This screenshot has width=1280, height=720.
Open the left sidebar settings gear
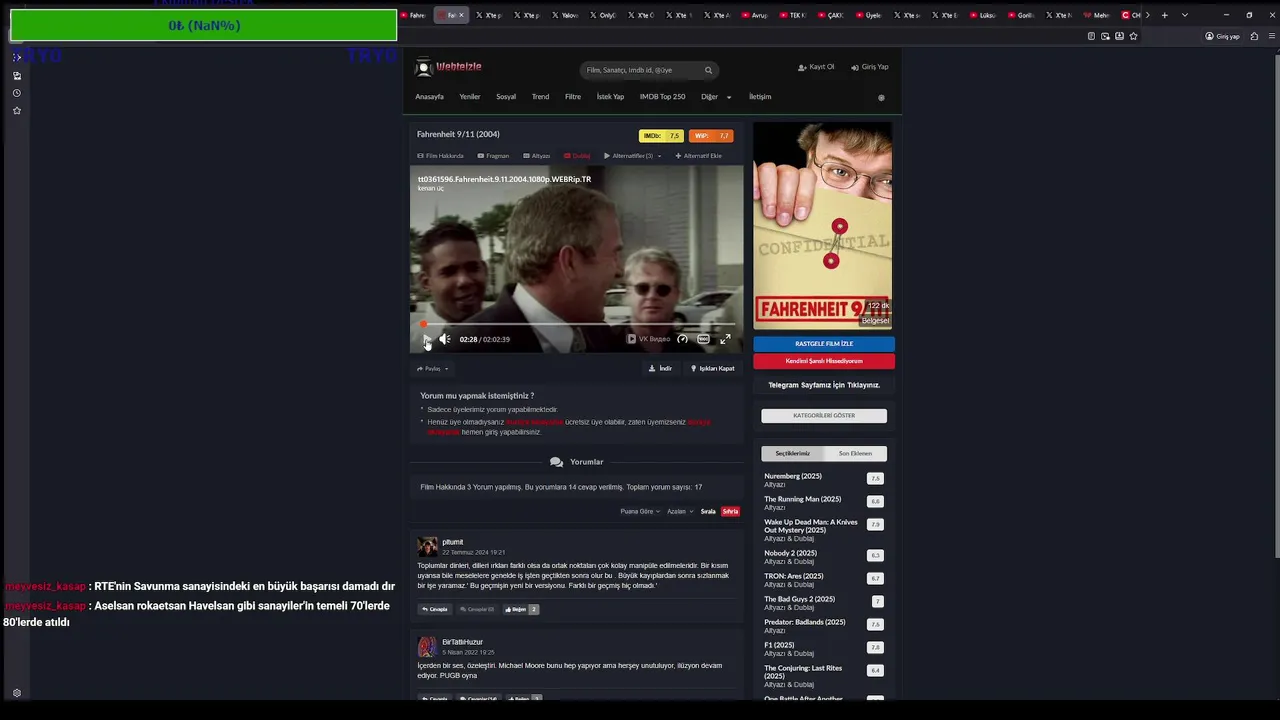17,693
